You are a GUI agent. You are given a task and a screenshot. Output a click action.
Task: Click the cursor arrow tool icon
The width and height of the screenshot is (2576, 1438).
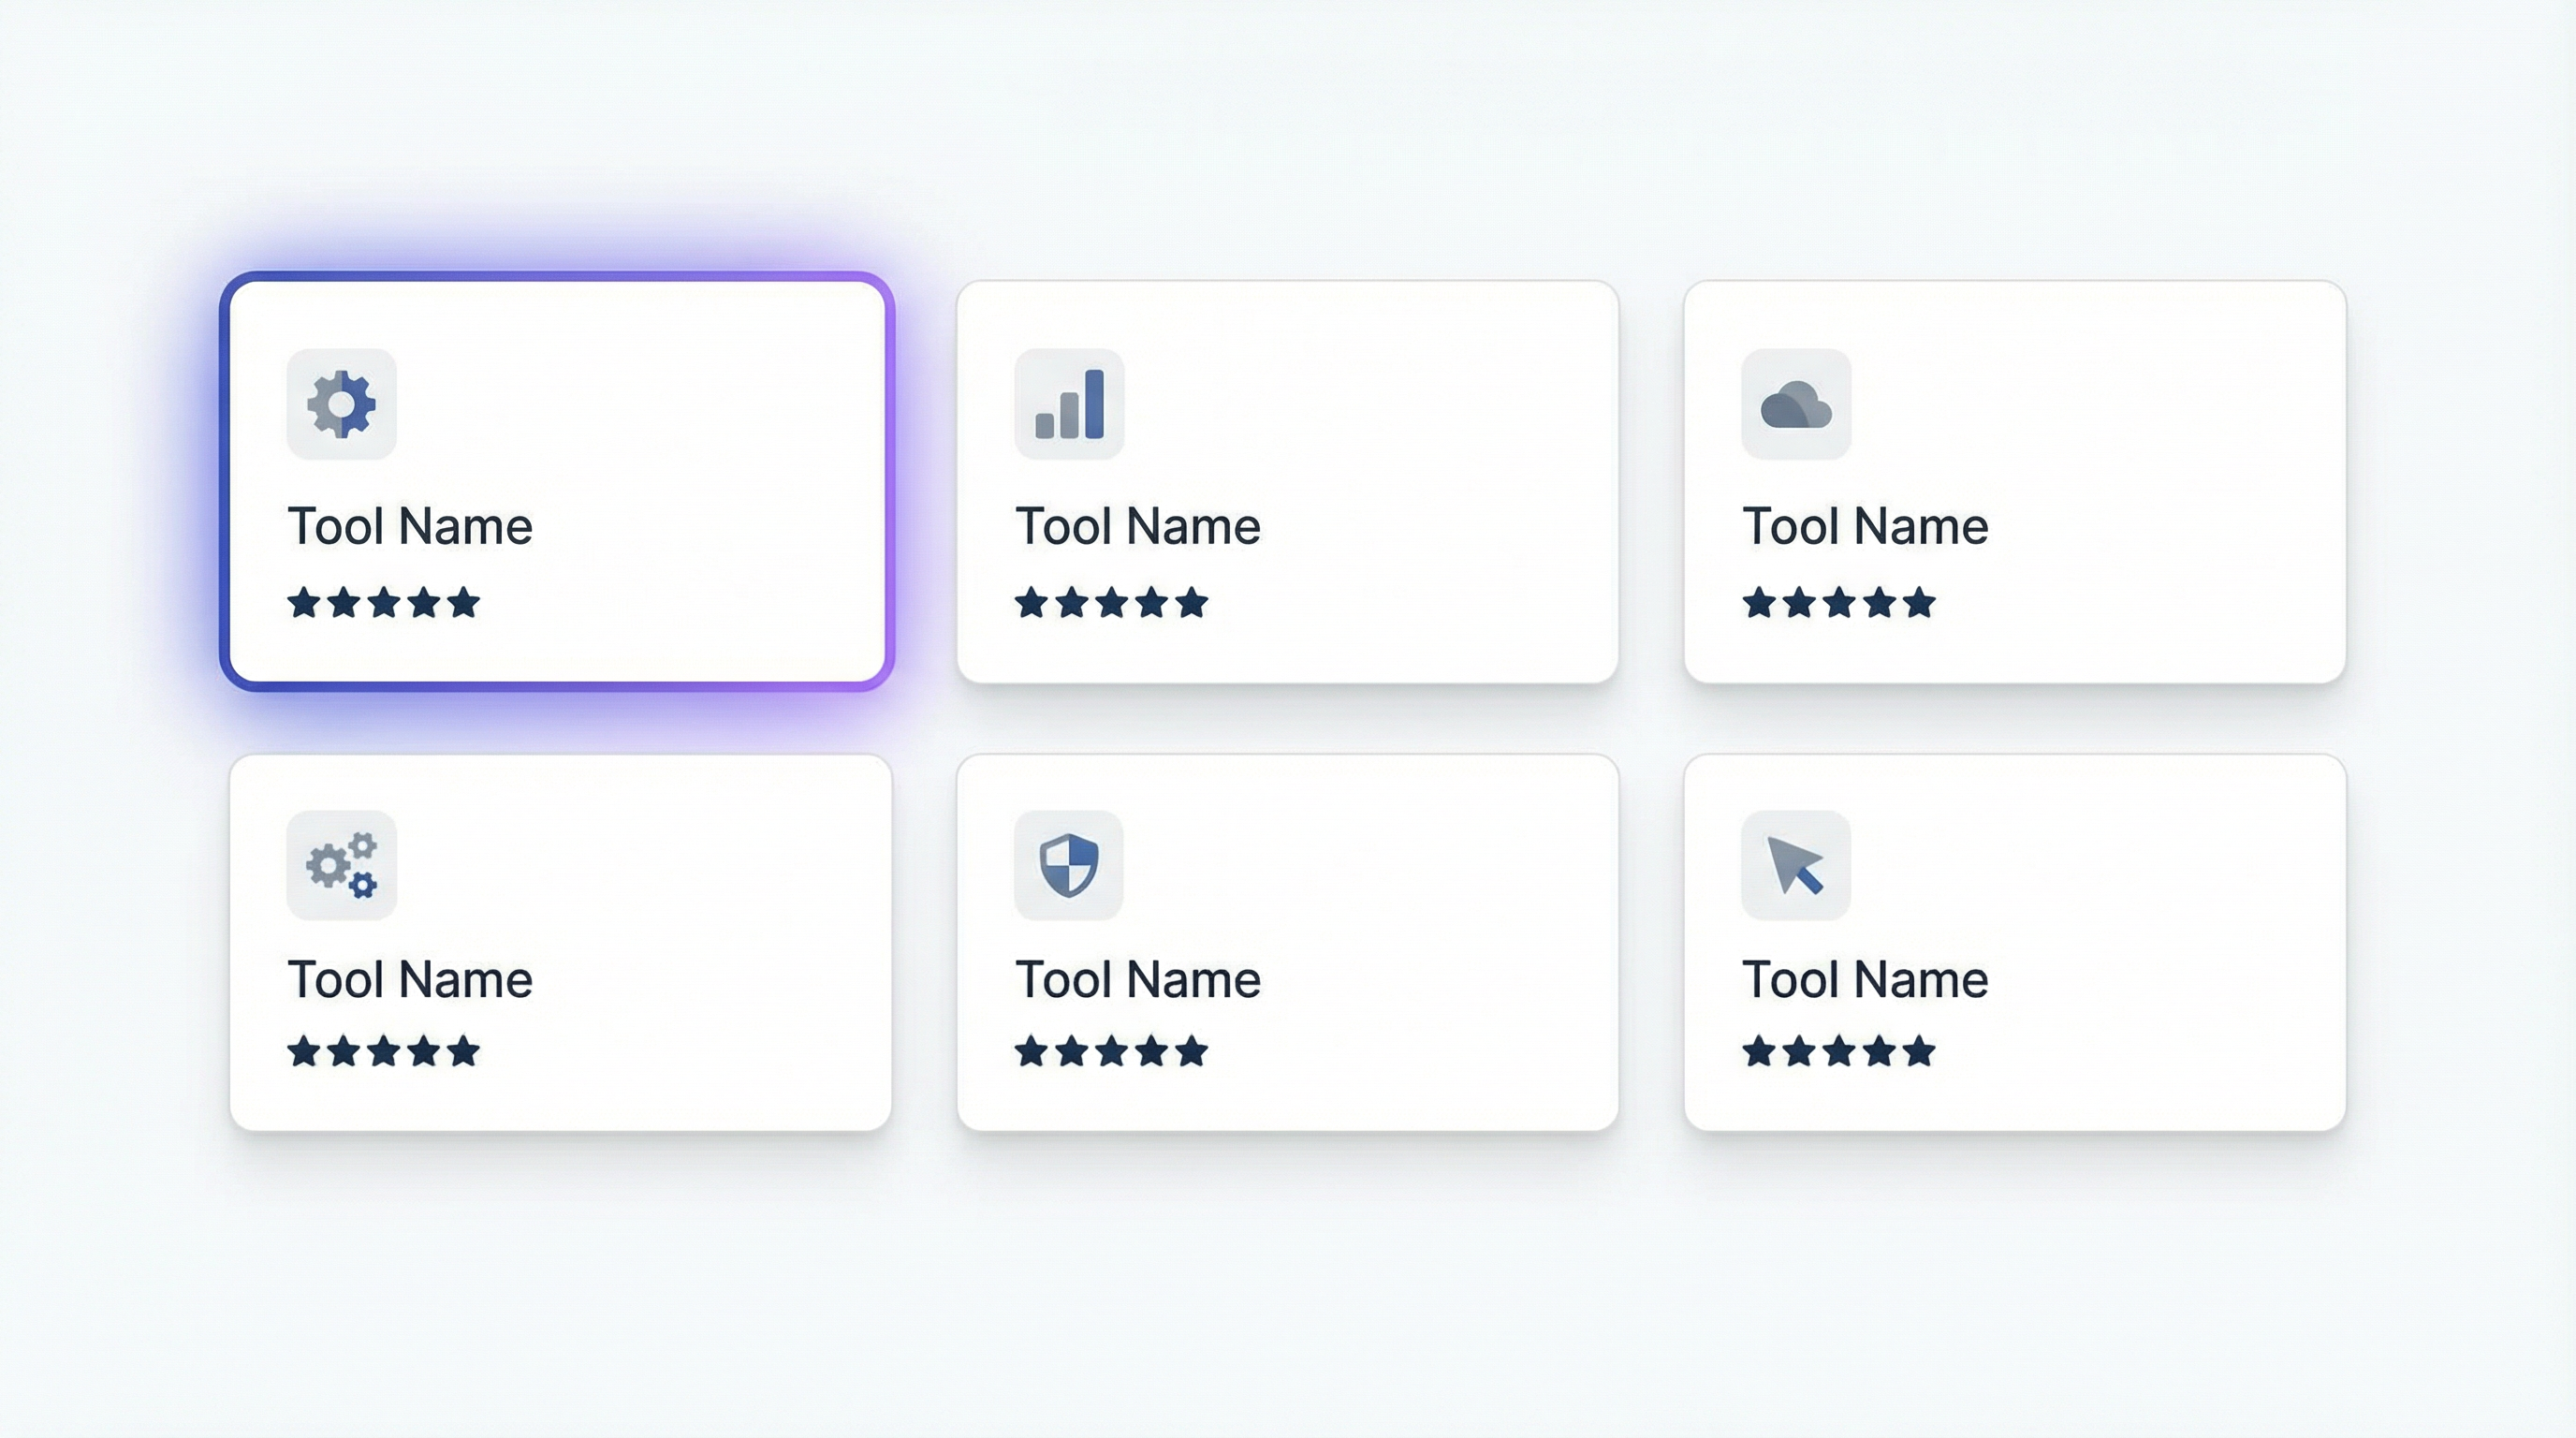pos(1795,866)
